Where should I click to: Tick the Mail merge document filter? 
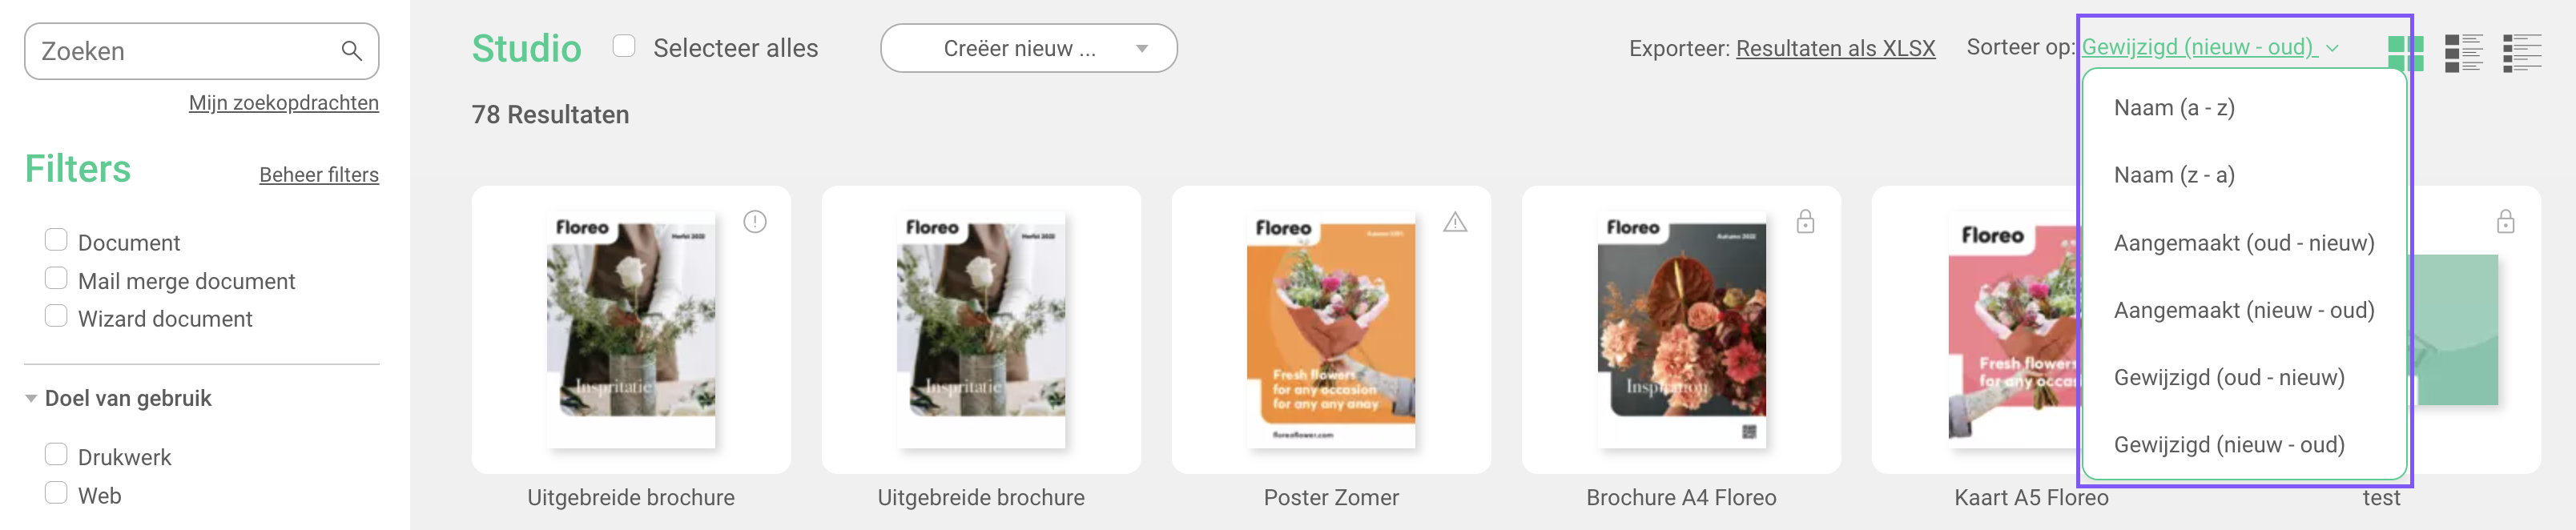(56, 278)
